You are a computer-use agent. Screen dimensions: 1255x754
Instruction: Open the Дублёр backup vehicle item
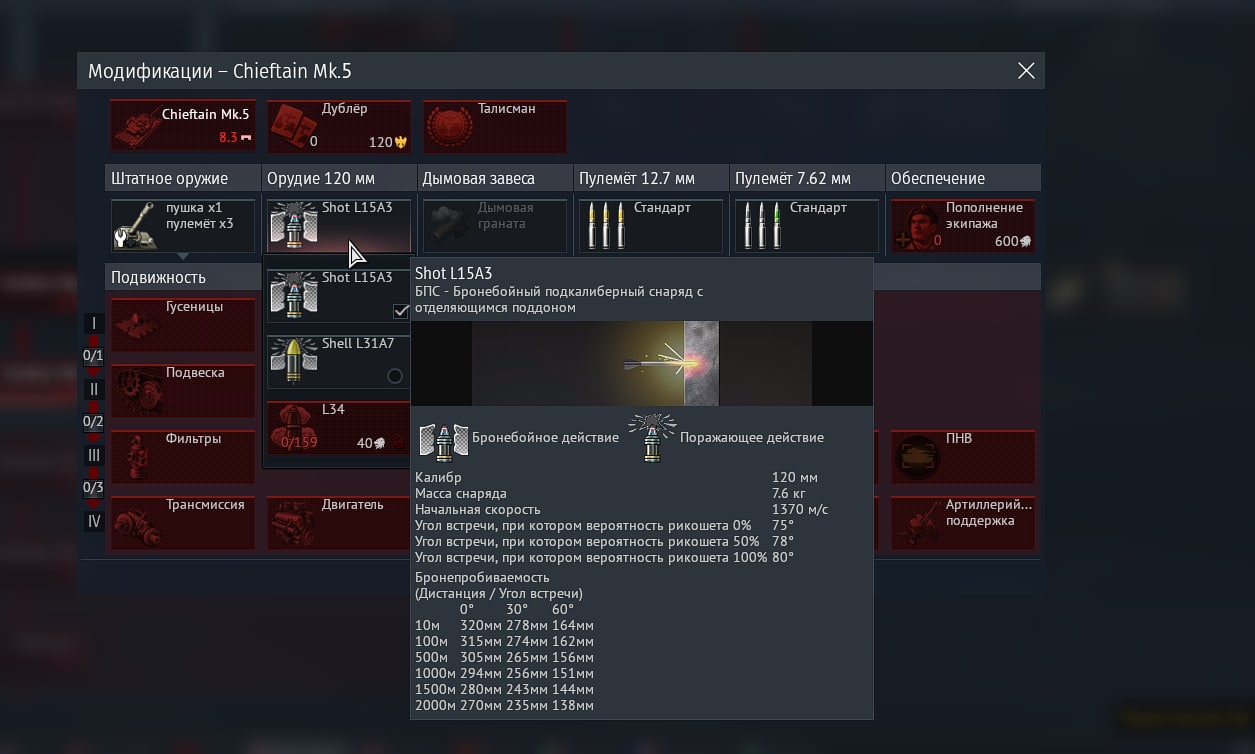pyautogui.click(x=339, y=126)
